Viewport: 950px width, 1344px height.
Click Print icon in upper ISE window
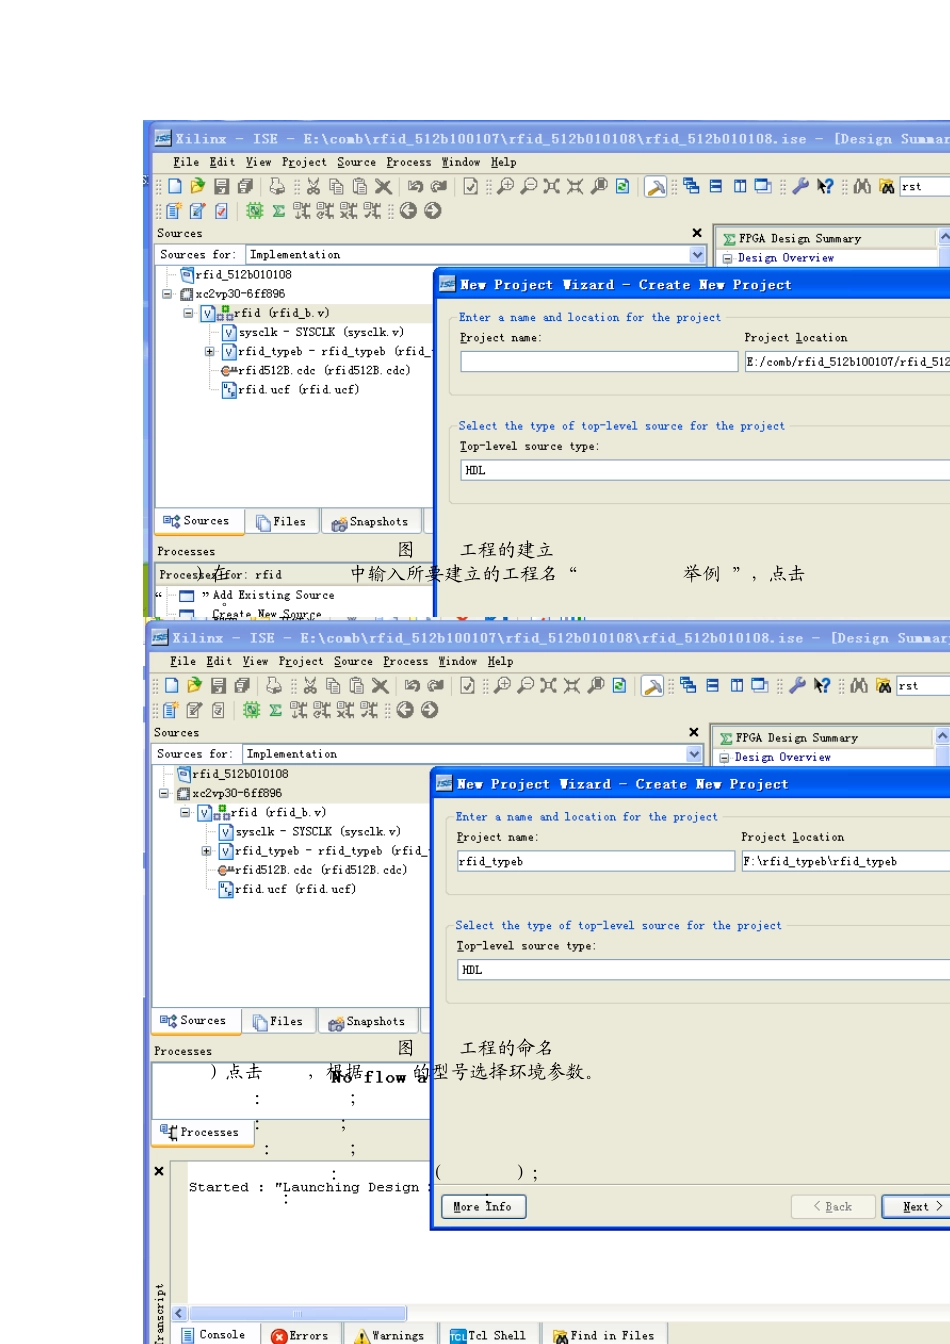point(277,186)
